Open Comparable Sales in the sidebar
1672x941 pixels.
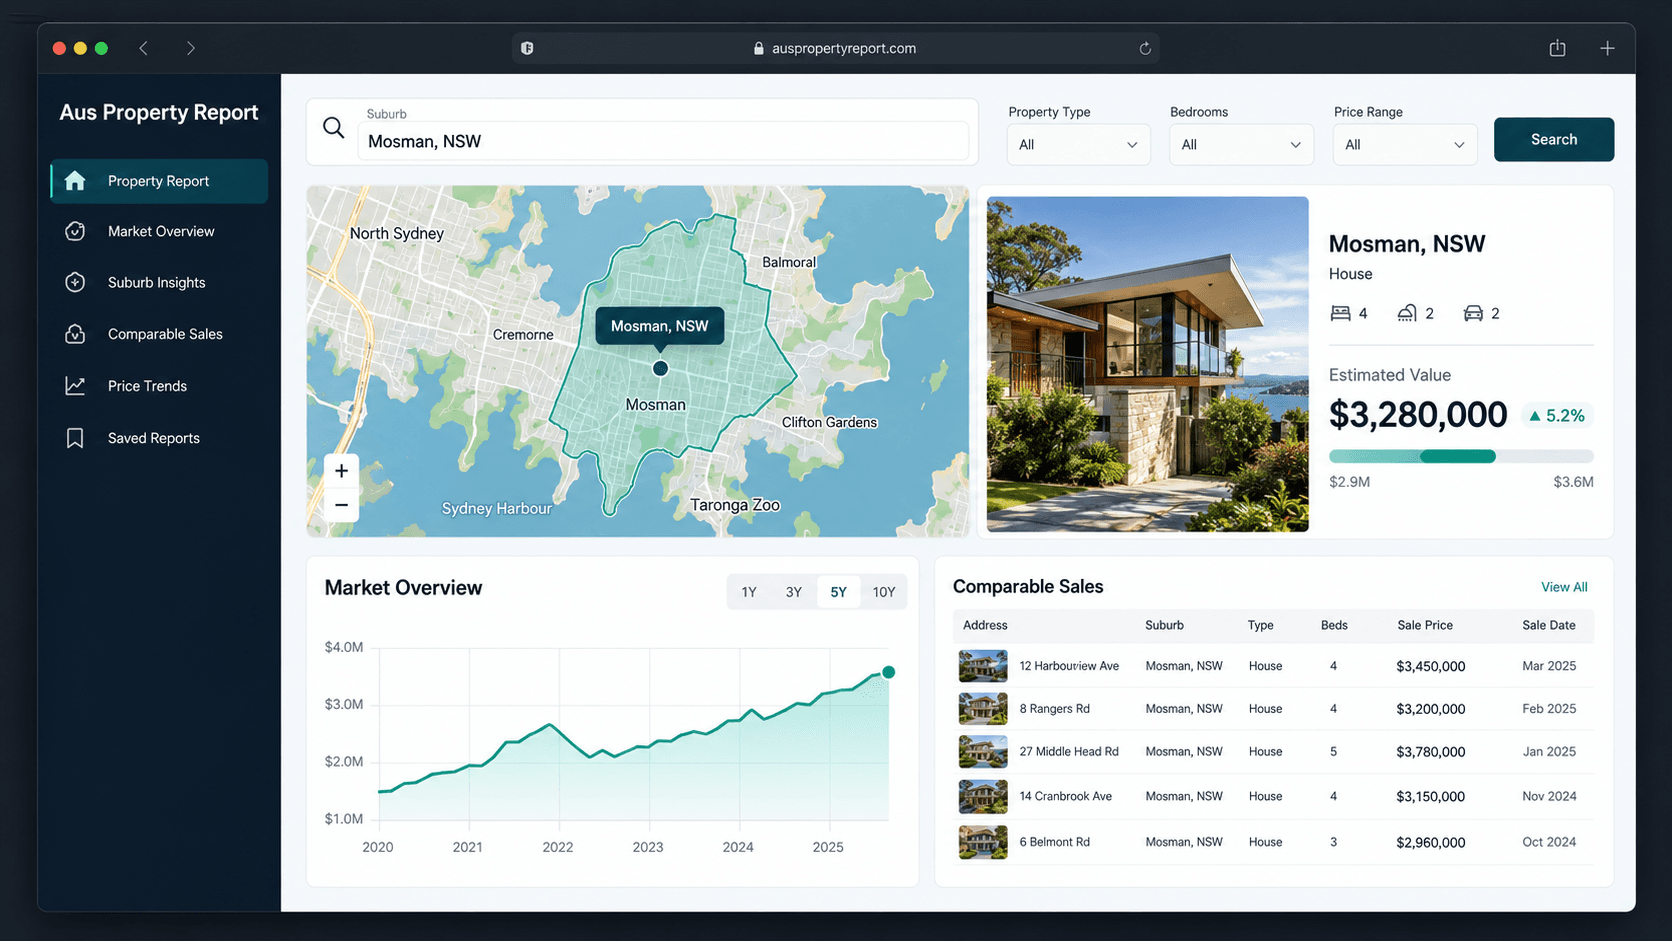click(x=159, y=334)
